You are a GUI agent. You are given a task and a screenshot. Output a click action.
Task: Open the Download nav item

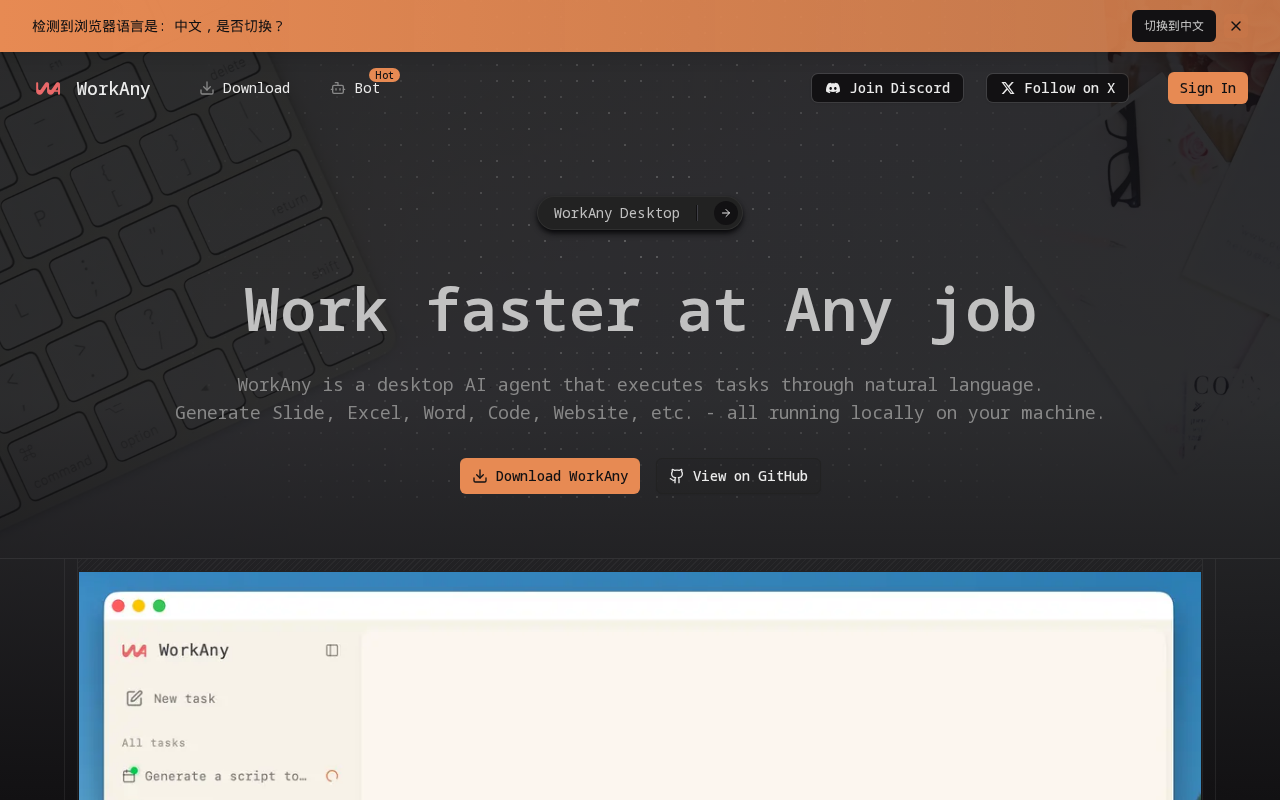coord(245,88)
